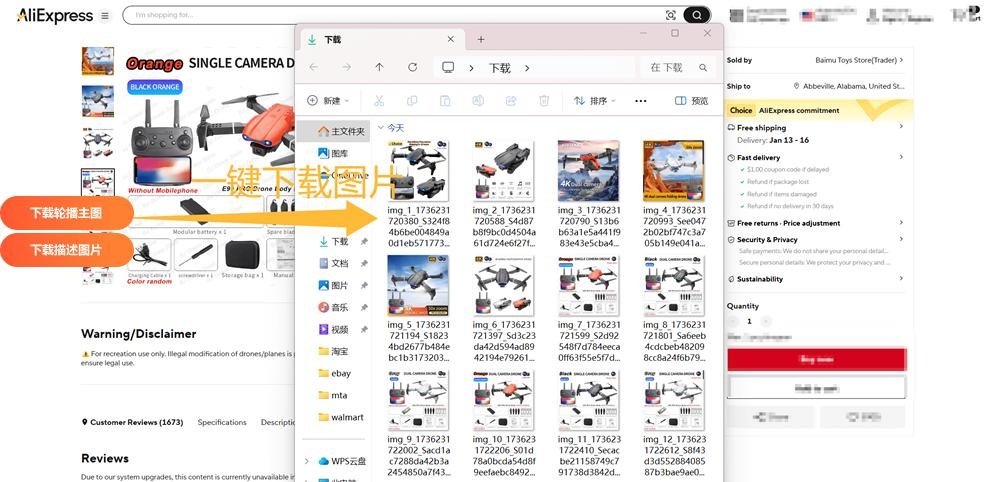Open the three-dot more options menu
Image resolution: width=988 pixels, height=482 pixels.
641,101
